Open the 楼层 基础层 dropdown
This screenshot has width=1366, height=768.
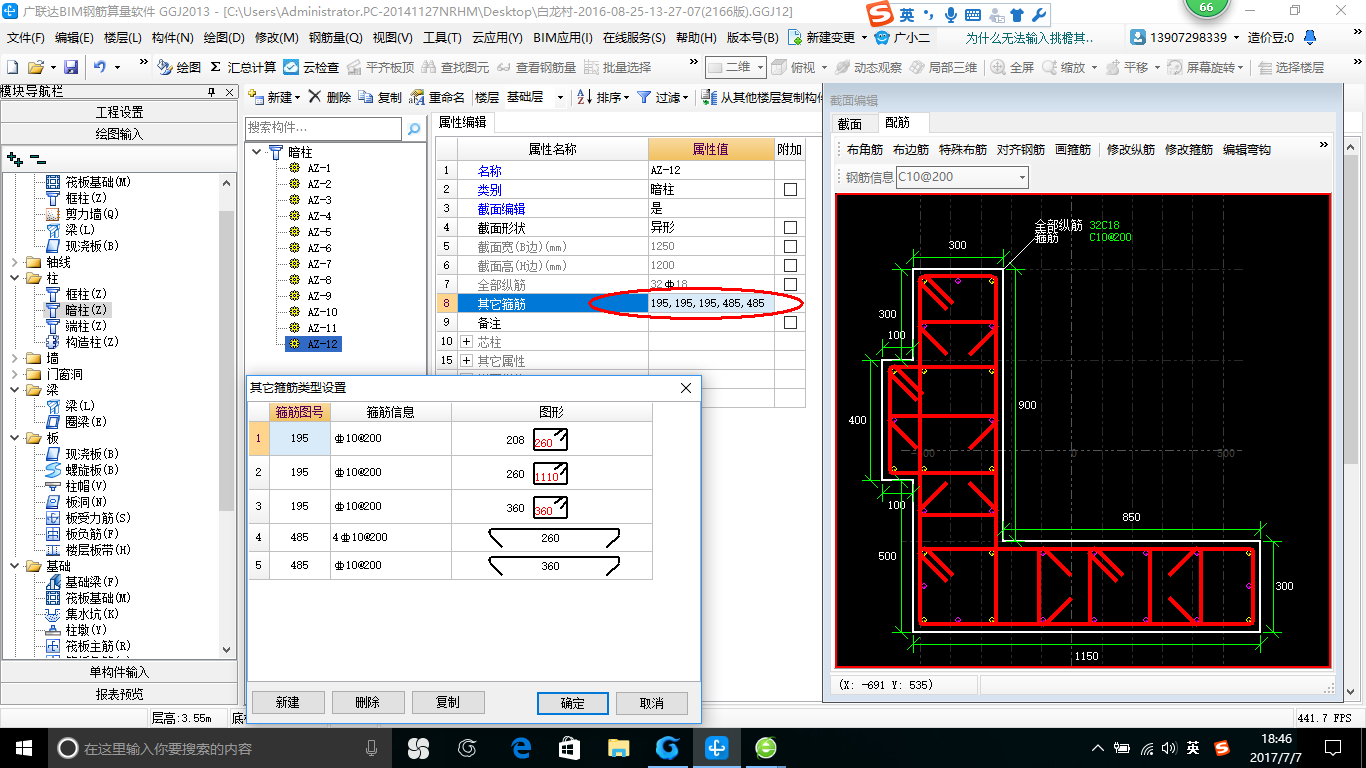point(560,97)
